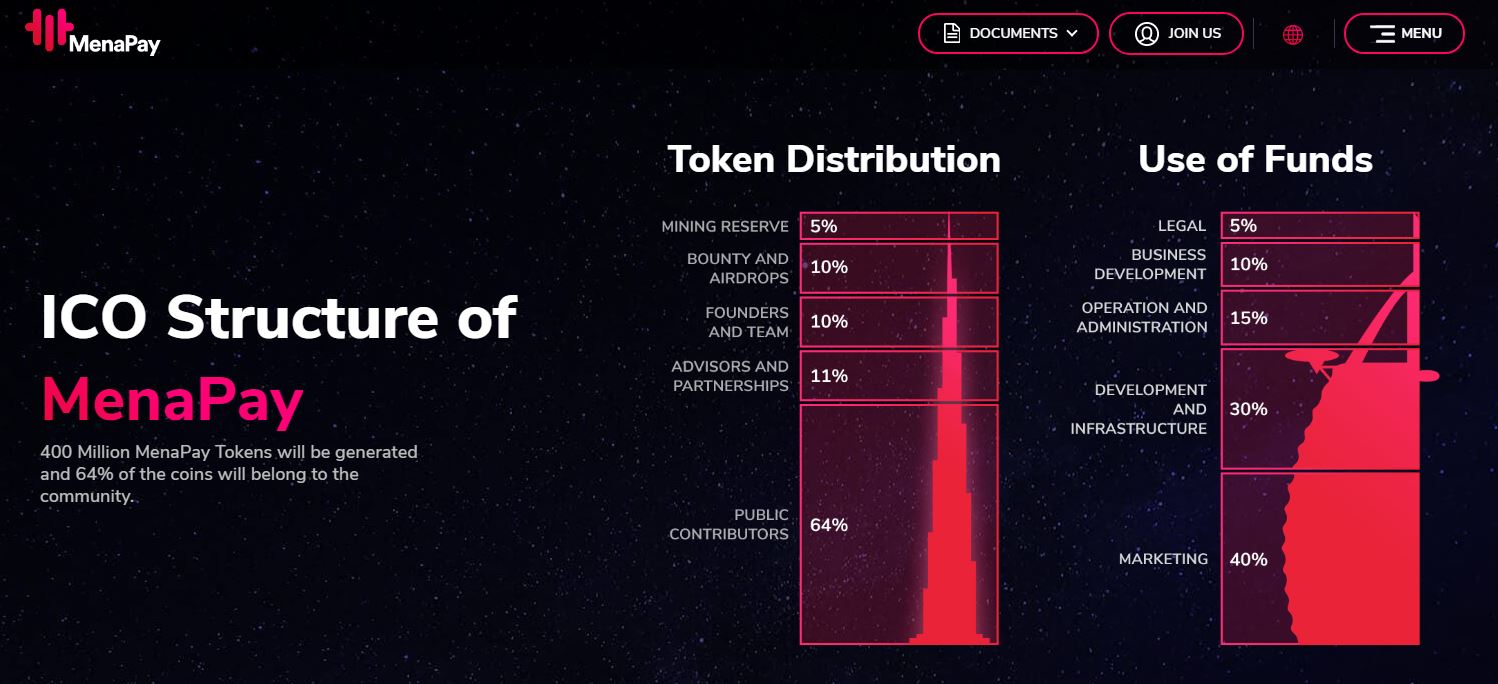Select the Mining Reserve 5% bar

click(x=899, y=226)
